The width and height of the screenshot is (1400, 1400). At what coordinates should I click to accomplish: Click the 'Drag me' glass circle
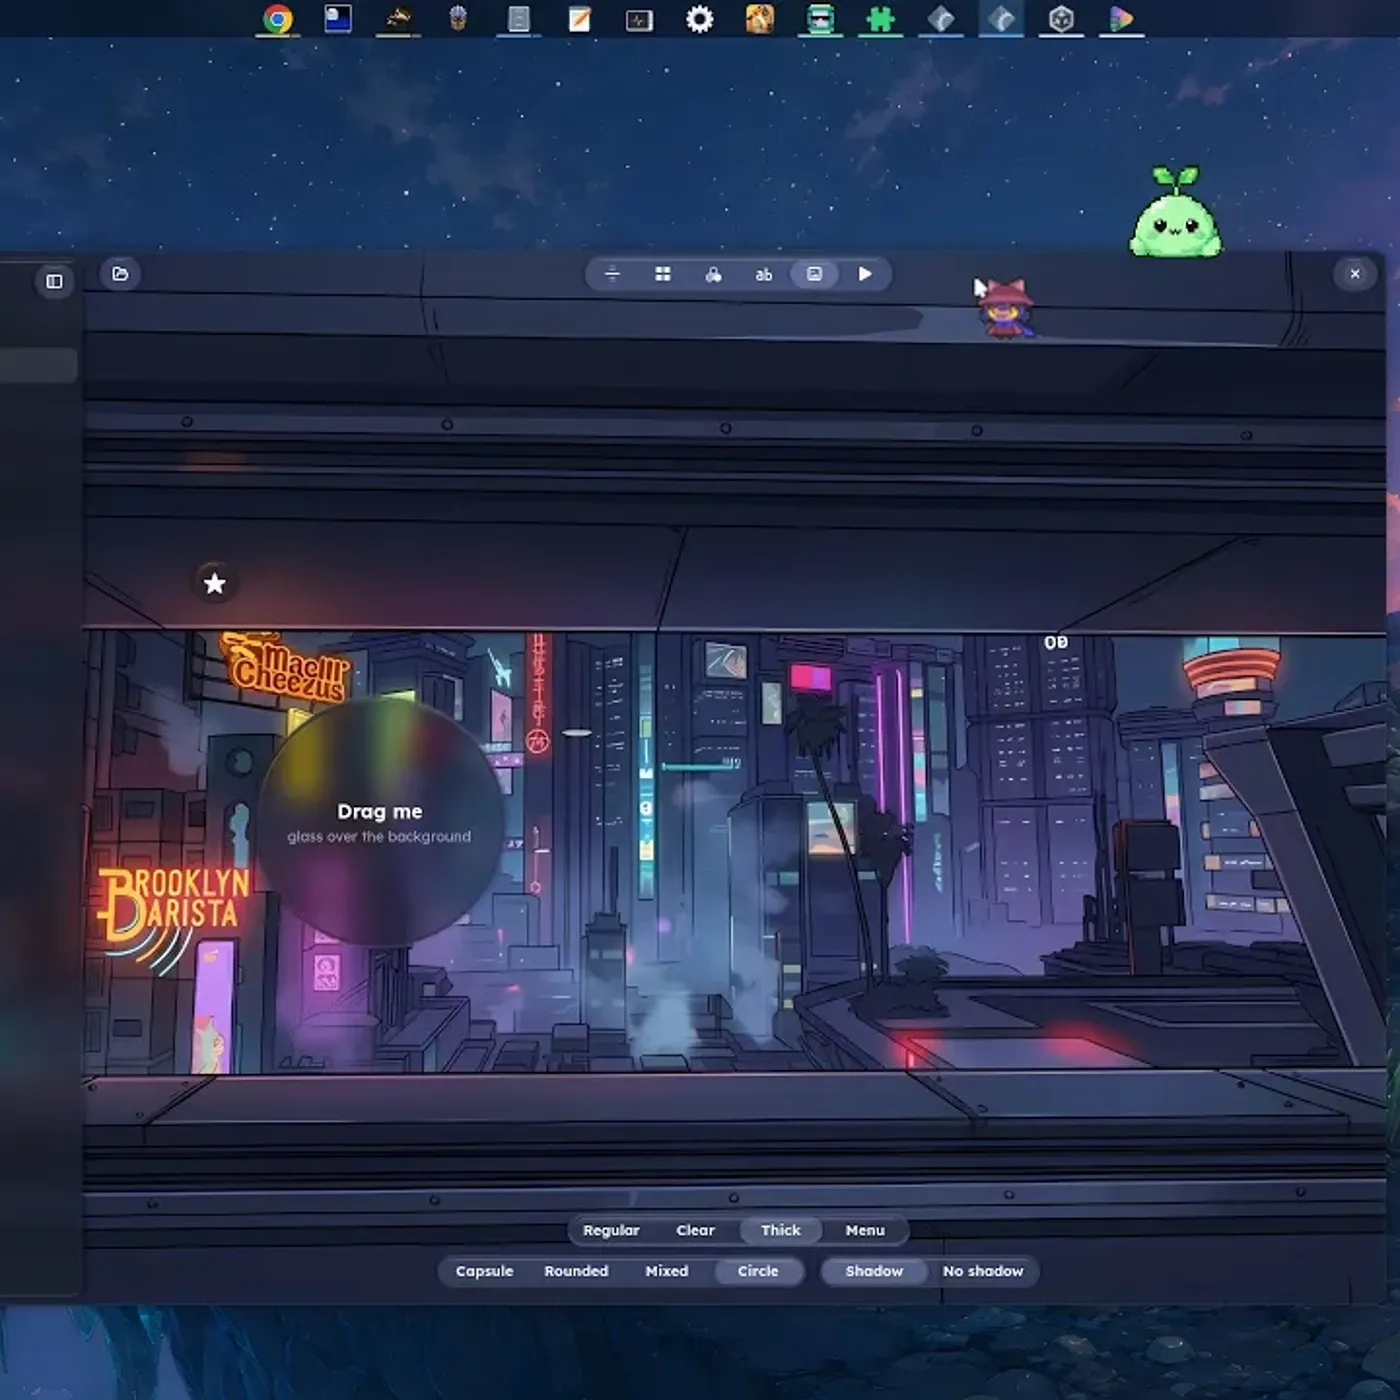380,822
